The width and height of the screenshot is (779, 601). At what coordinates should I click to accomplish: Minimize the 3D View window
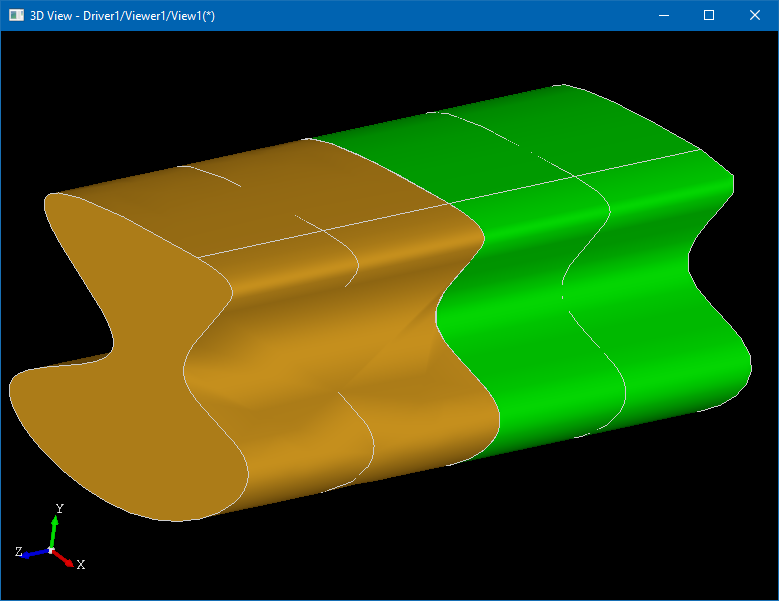click(663, 15)
